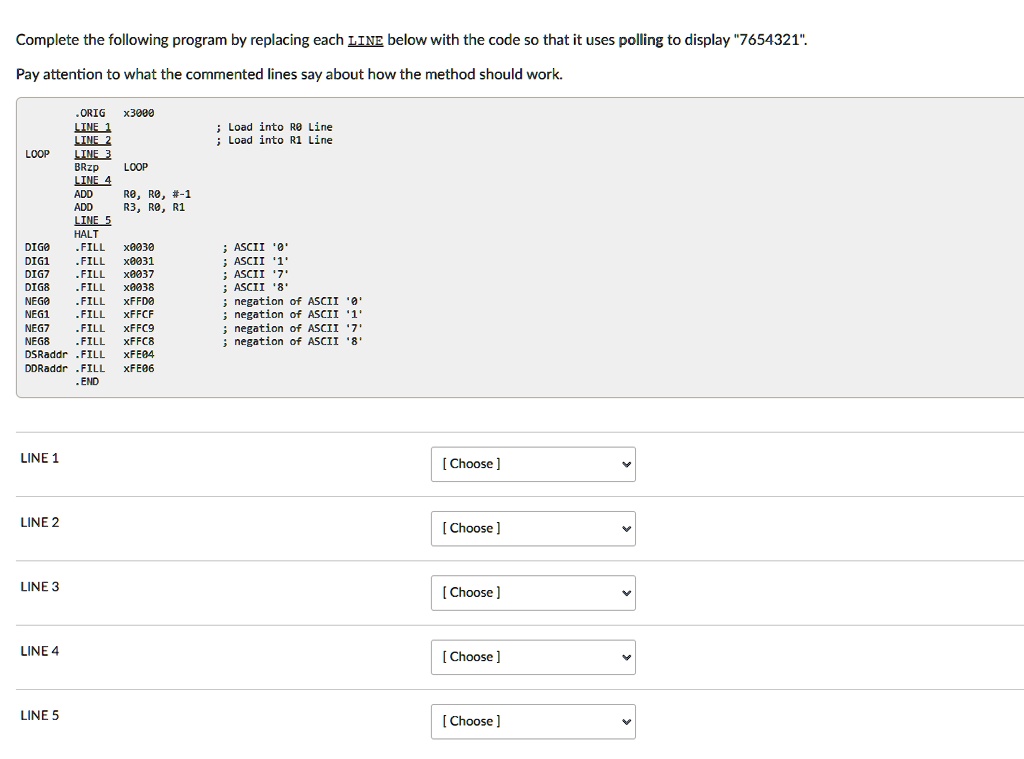This screenshot has height=759, width=1024.
Task: Click the LINE 4 row label
Action: 38,651
